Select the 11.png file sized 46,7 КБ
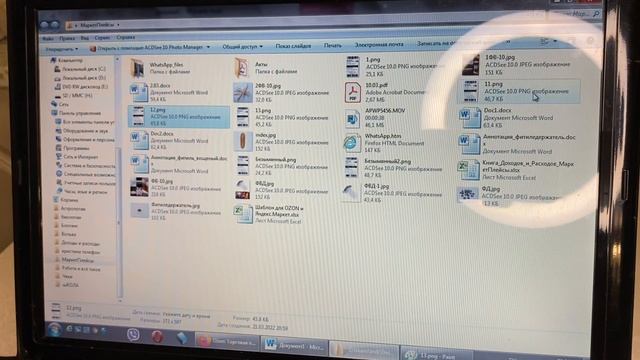The image size is (640, 360). point(471,91)
